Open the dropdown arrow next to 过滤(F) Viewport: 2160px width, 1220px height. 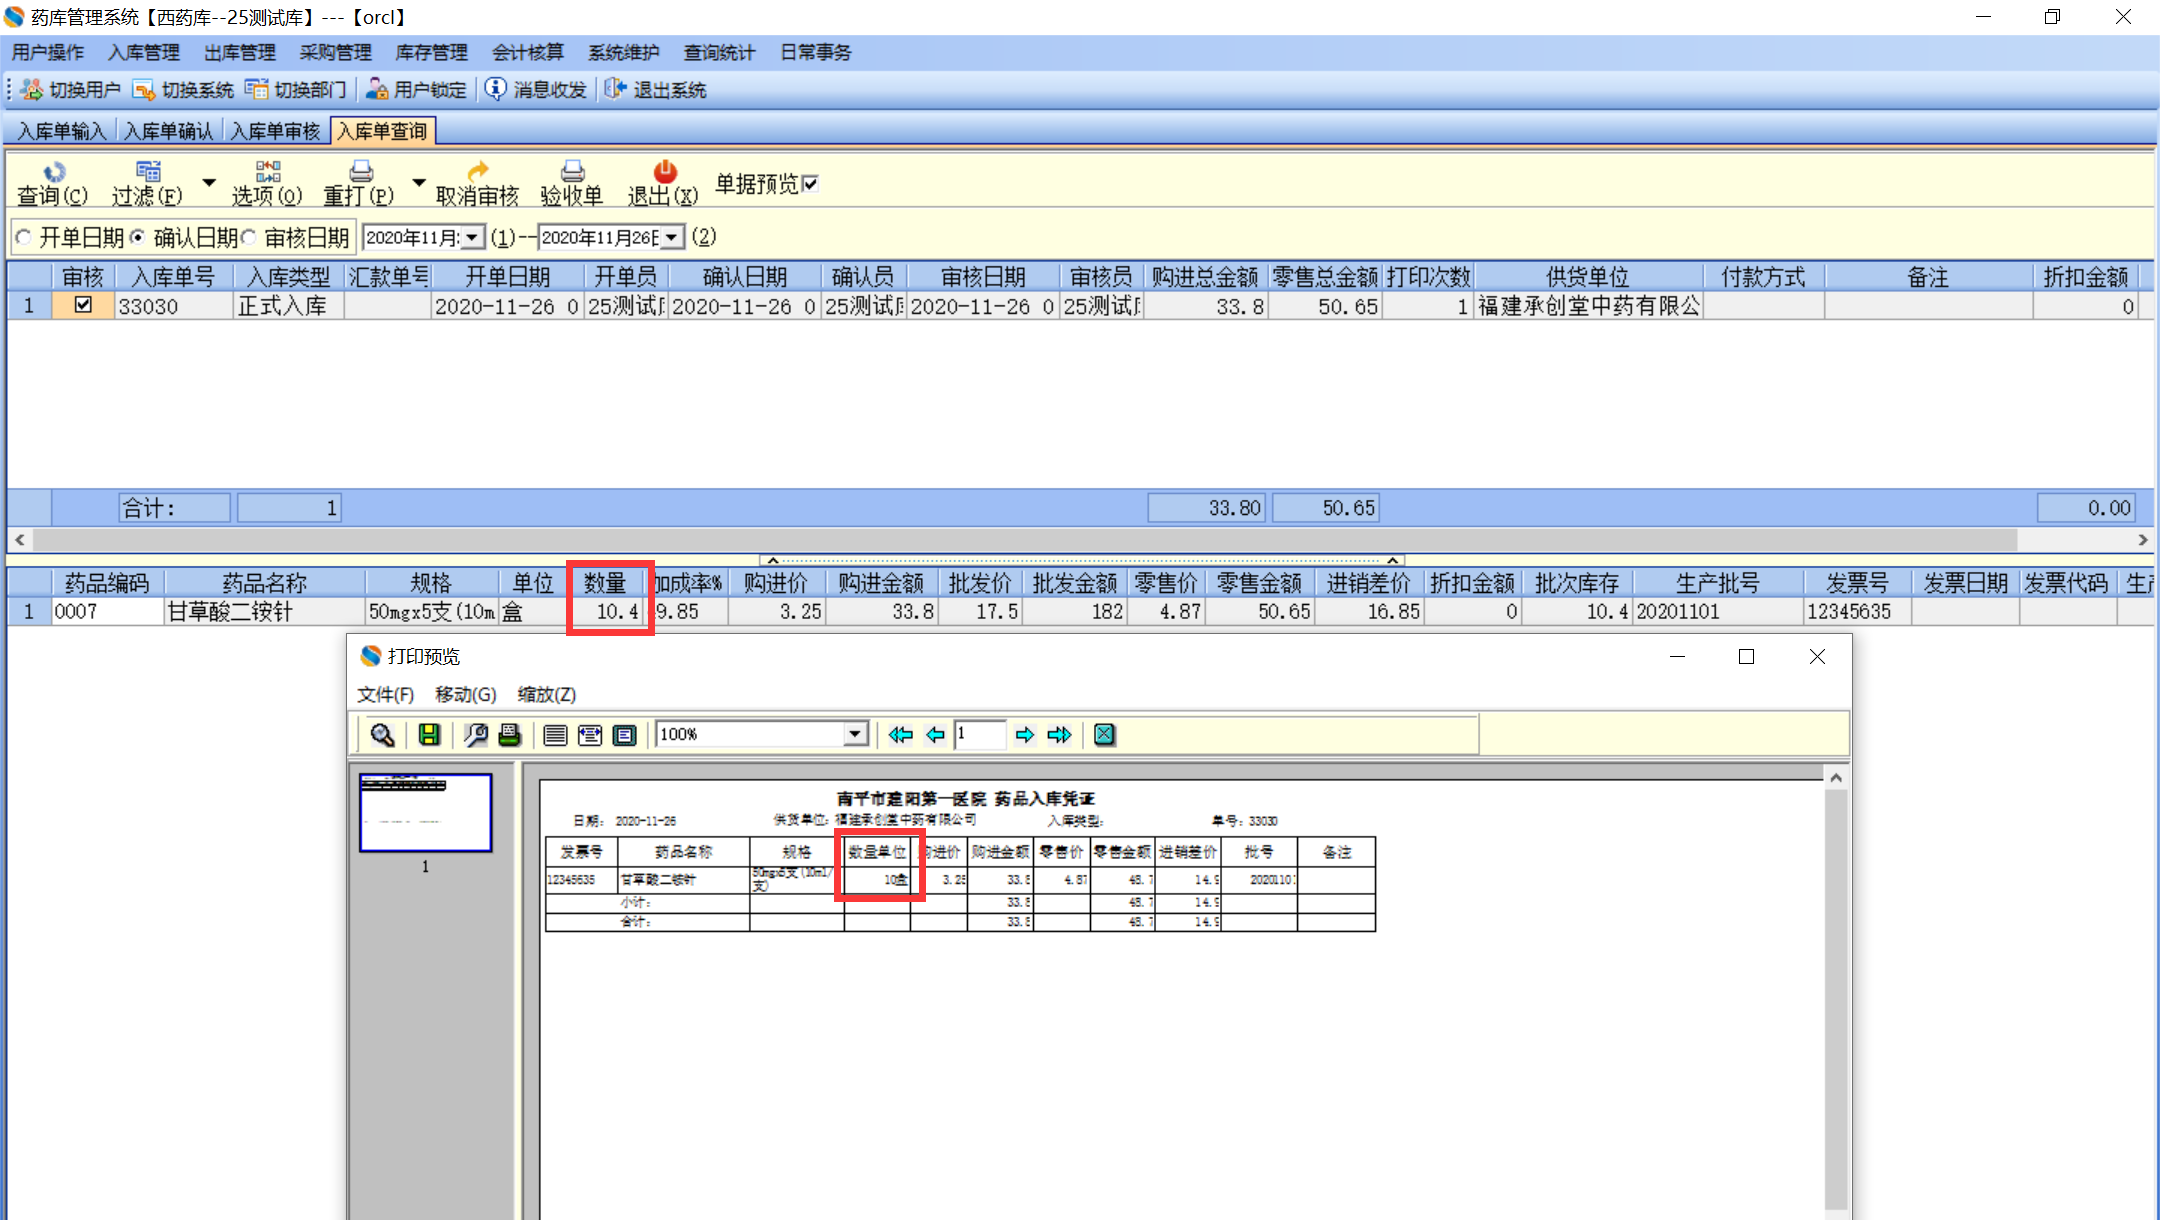point(209,183)
